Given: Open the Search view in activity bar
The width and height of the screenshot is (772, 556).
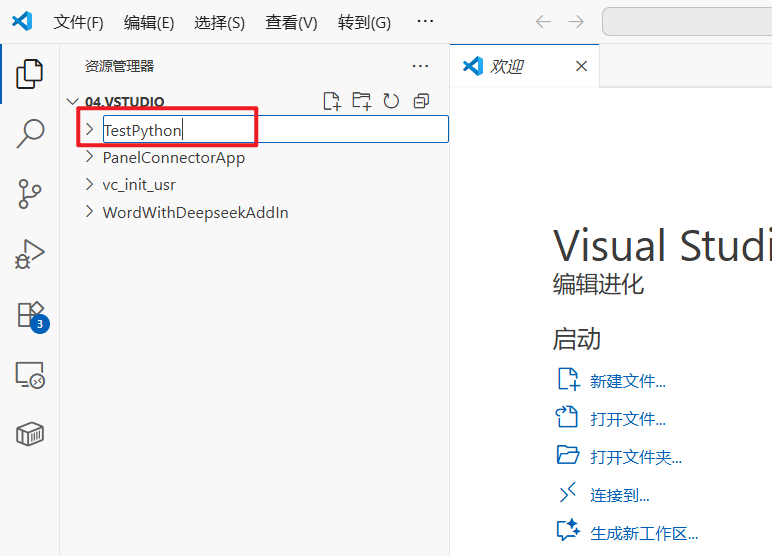Looking at the screenshot, I should [30, 133].
